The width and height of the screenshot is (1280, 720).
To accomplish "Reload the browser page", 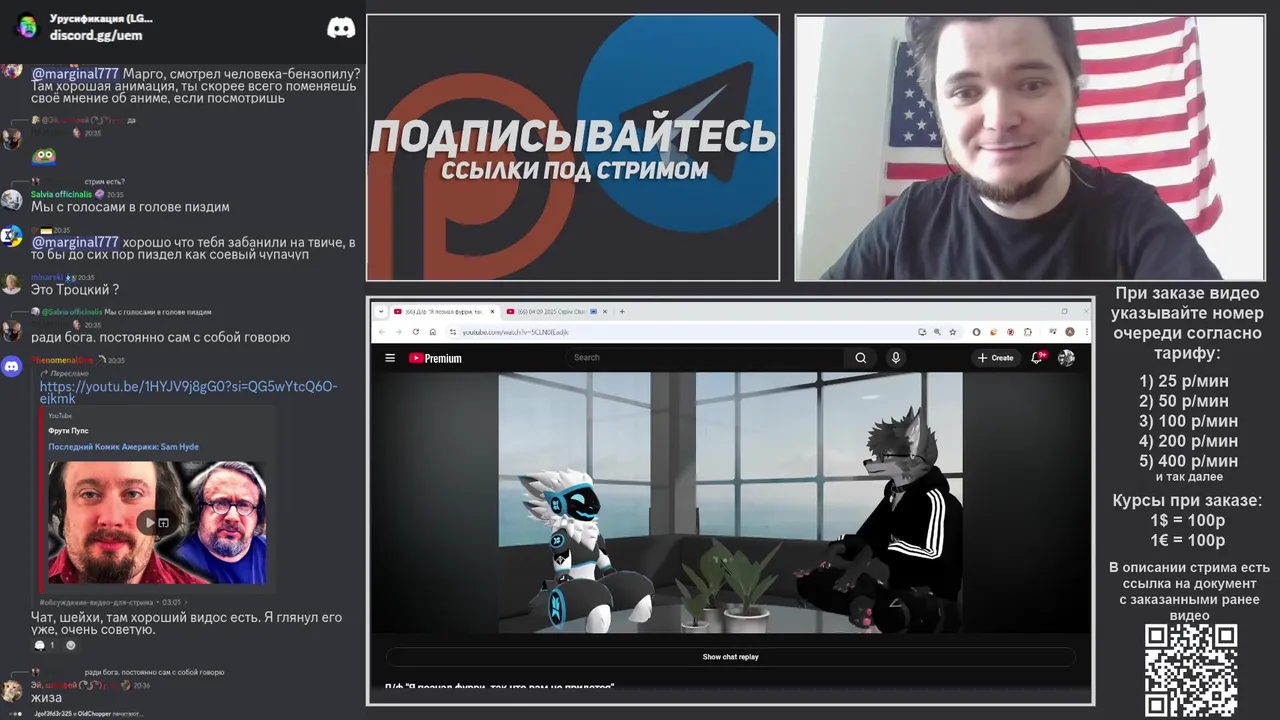I will [416, 332].
